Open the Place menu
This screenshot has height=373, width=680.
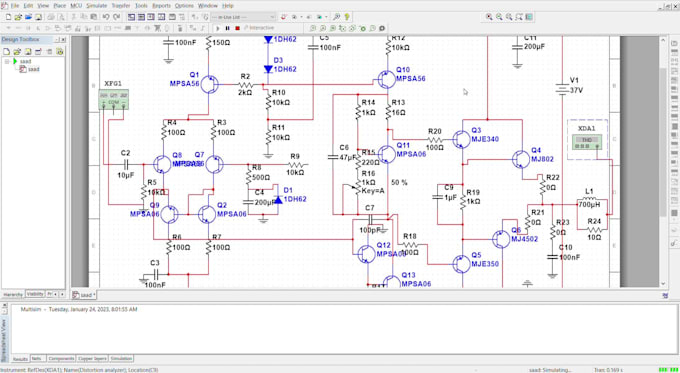point(59,6)
